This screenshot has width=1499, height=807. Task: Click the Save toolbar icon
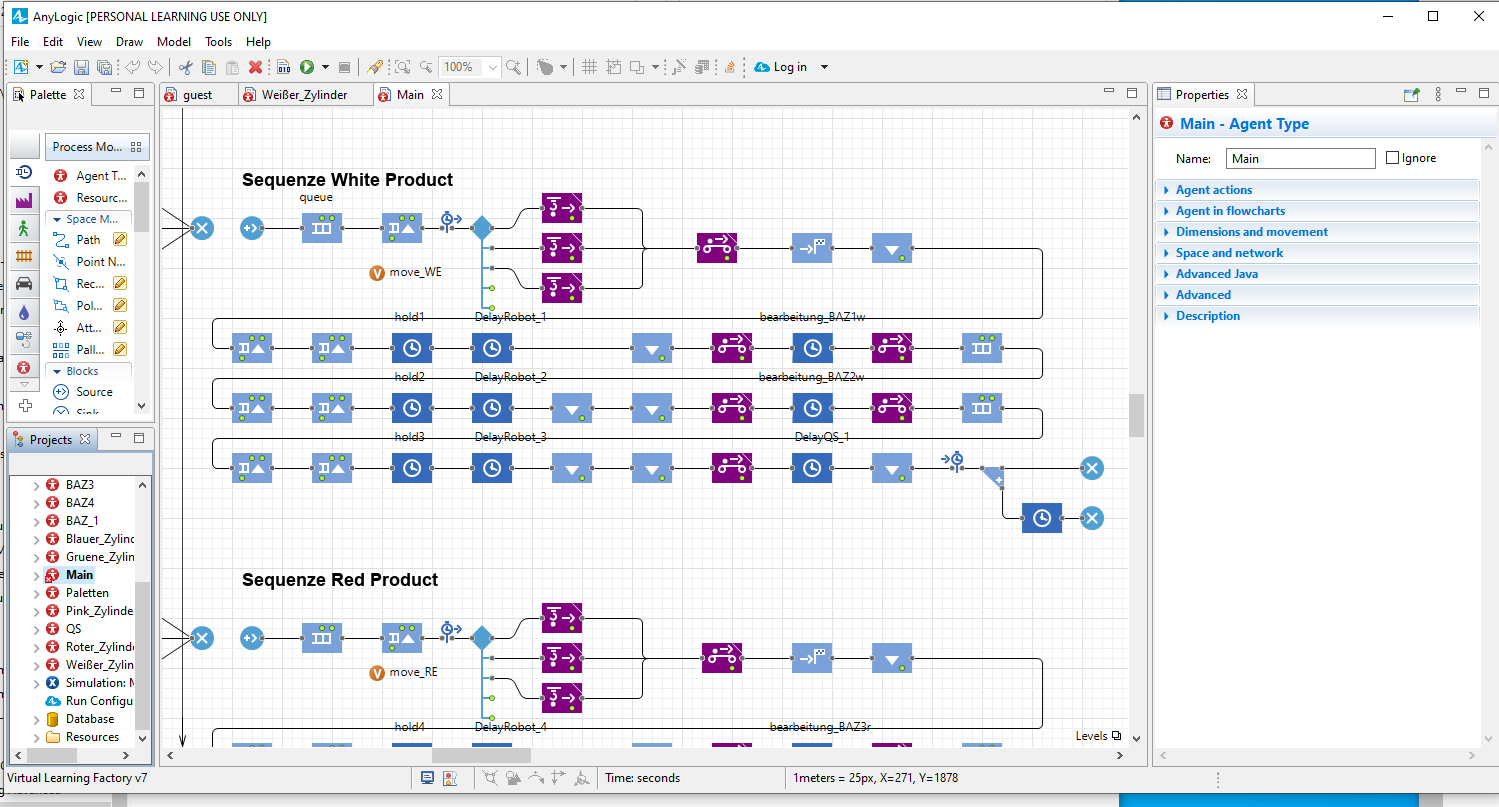click(x=81, y=67)
